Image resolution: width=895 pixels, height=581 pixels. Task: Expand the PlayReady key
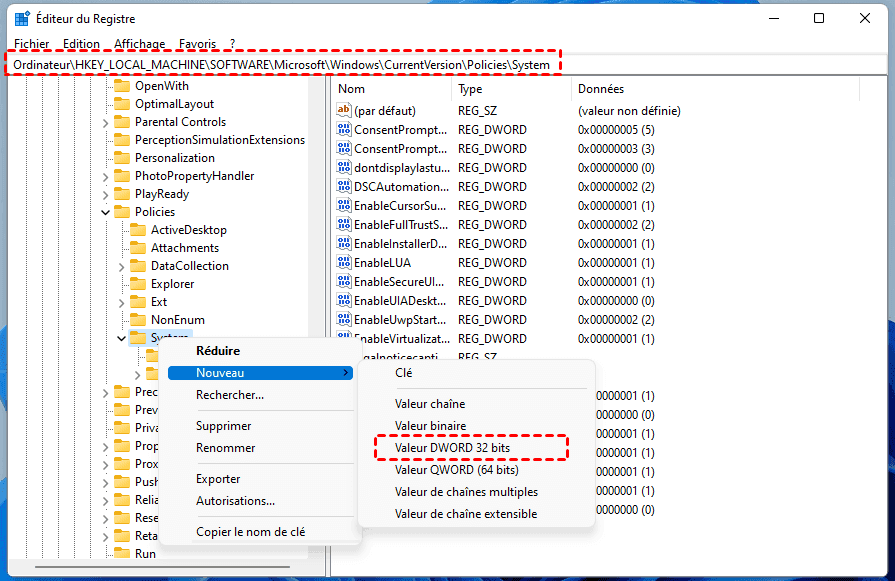click(106, 195)
